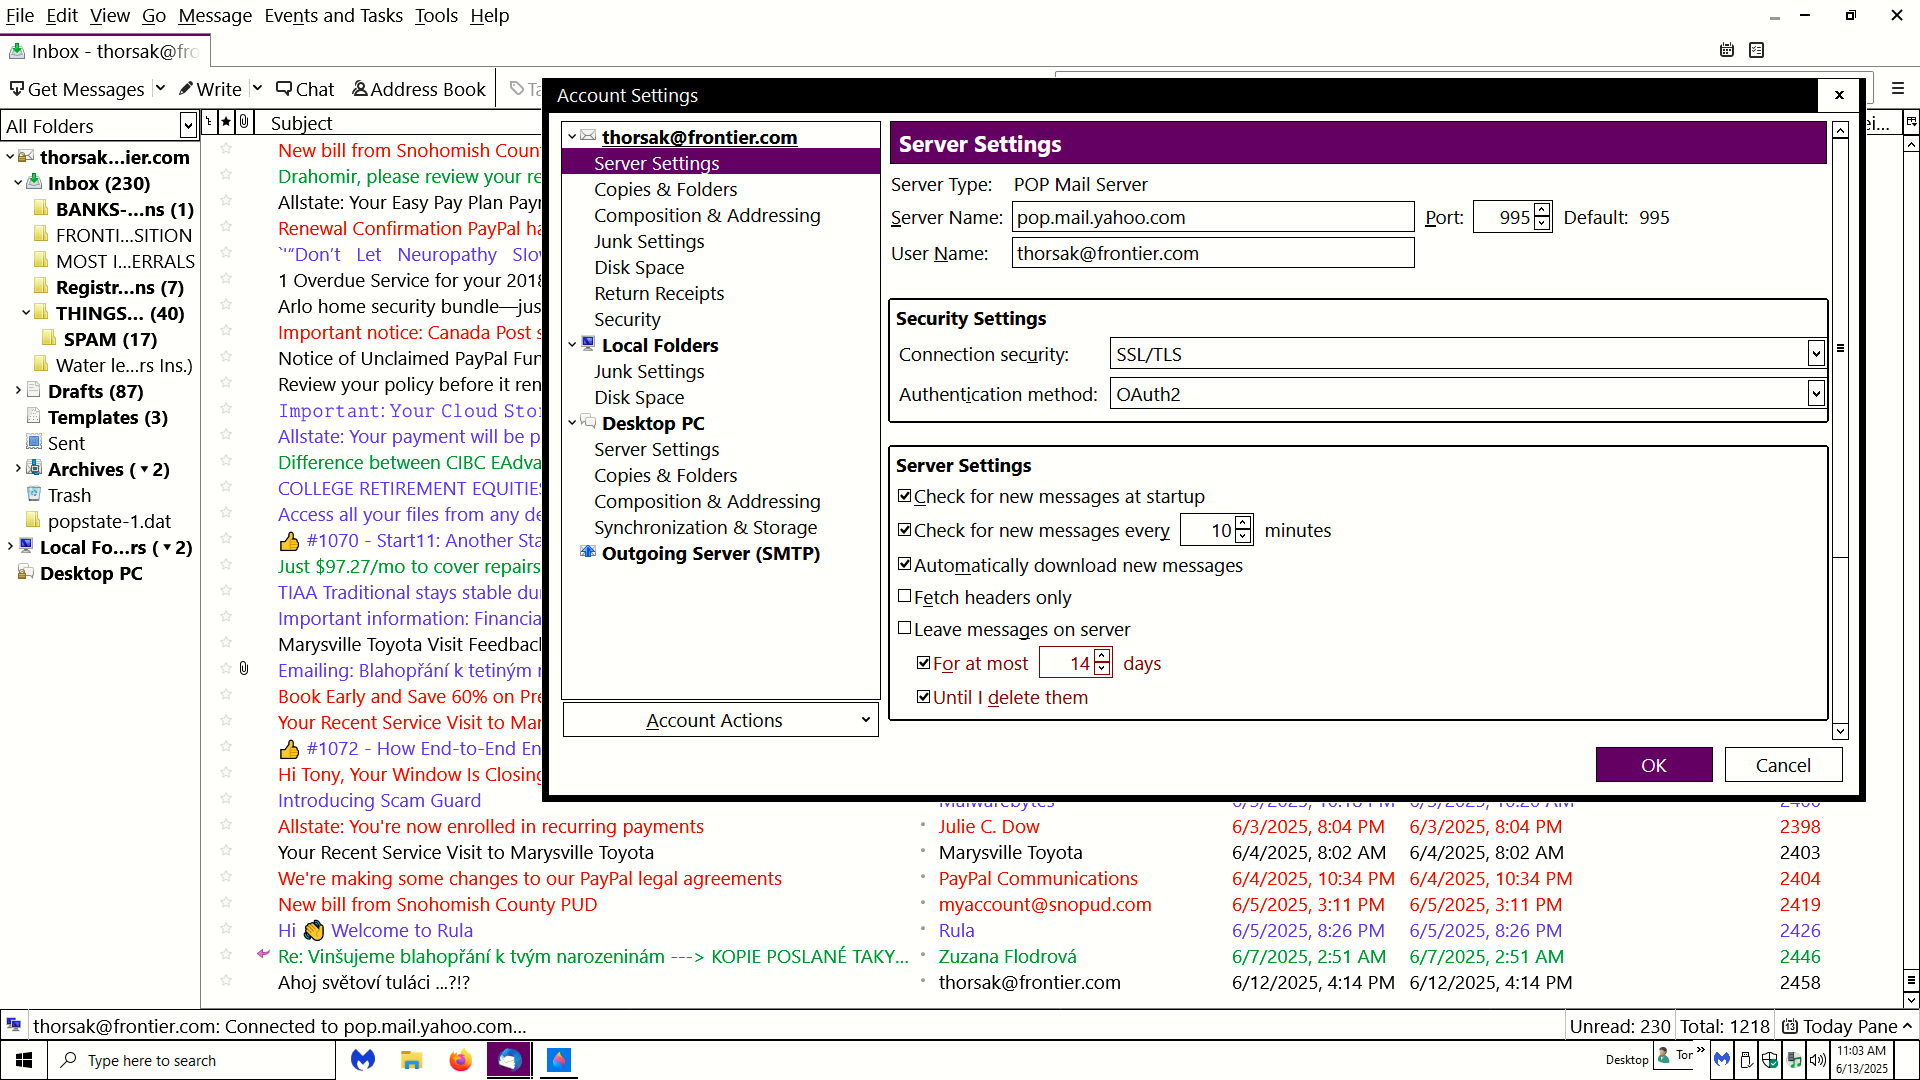Collapse Desktop PC in Account Settings tree
The width and height of the screenshot is (1920, 1080).
tap(572, 423)
